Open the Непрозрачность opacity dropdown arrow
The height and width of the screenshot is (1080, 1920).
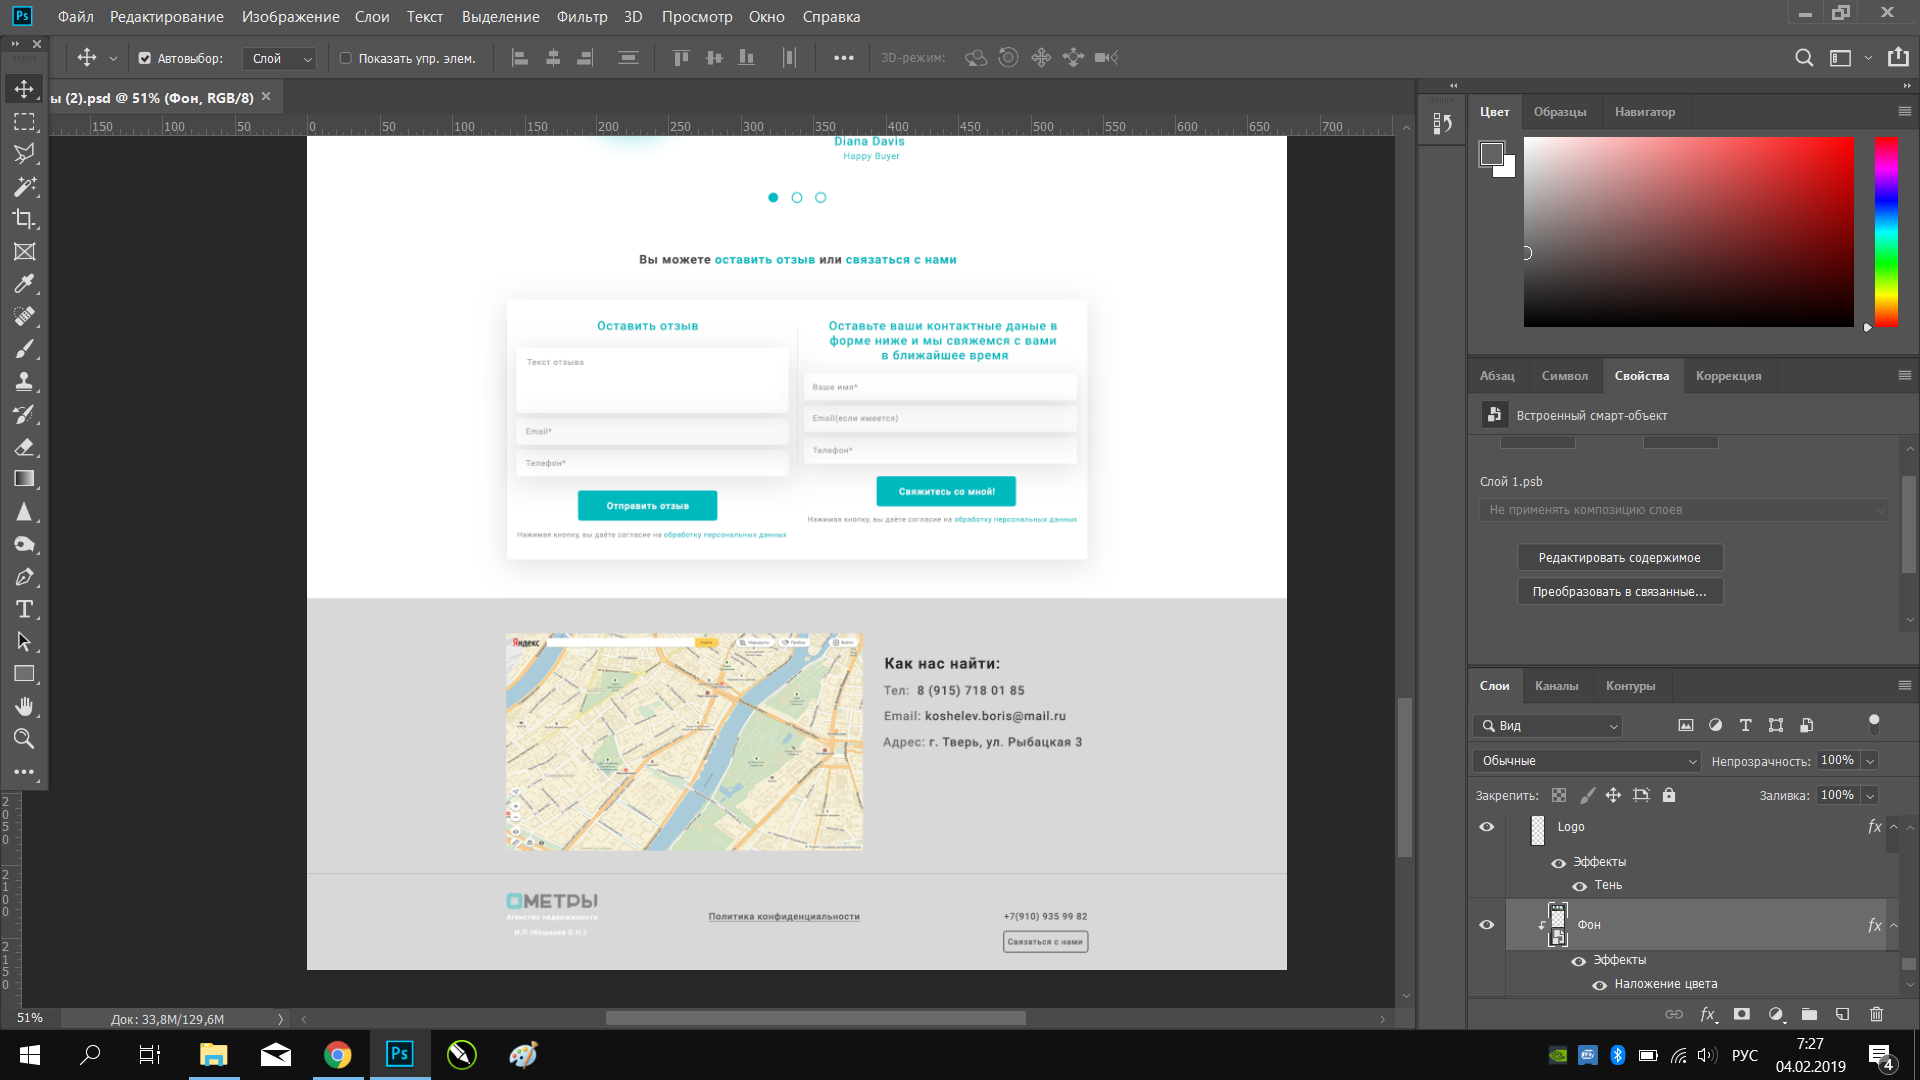click(x=1870, y=761)
